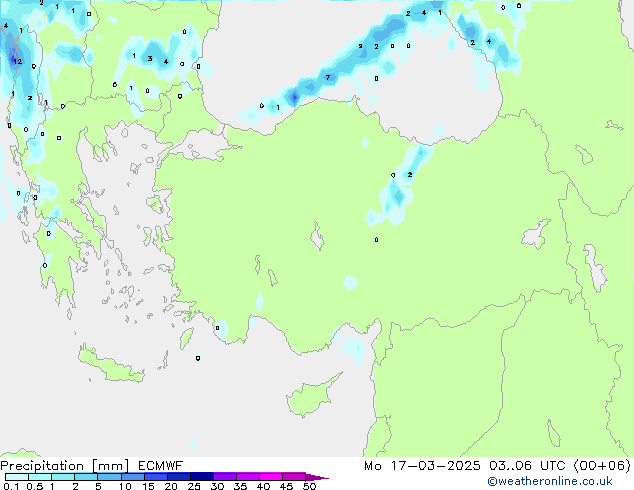Screen dimensions: 634x490
Task: Select the 2–5 mm legend color swatch
Action: 86,477
